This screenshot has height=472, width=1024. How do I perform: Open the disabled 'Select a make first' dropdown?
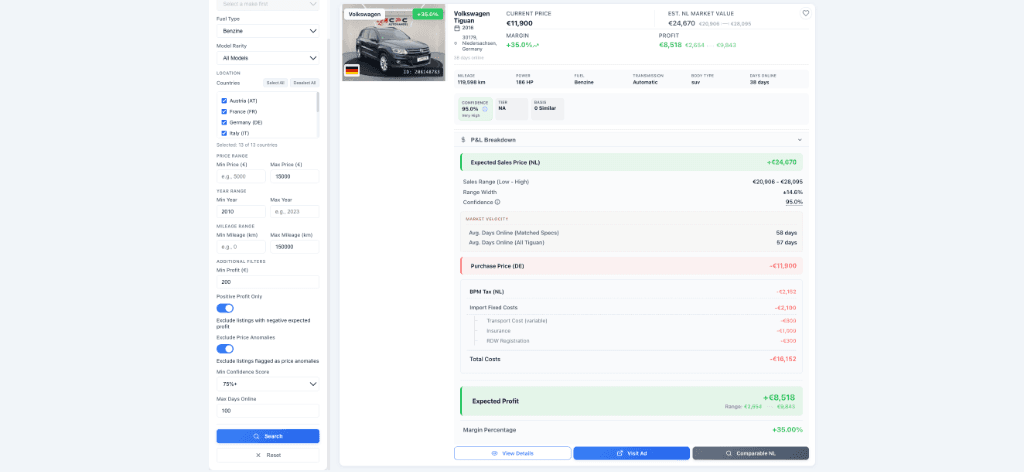coord(268,5)
